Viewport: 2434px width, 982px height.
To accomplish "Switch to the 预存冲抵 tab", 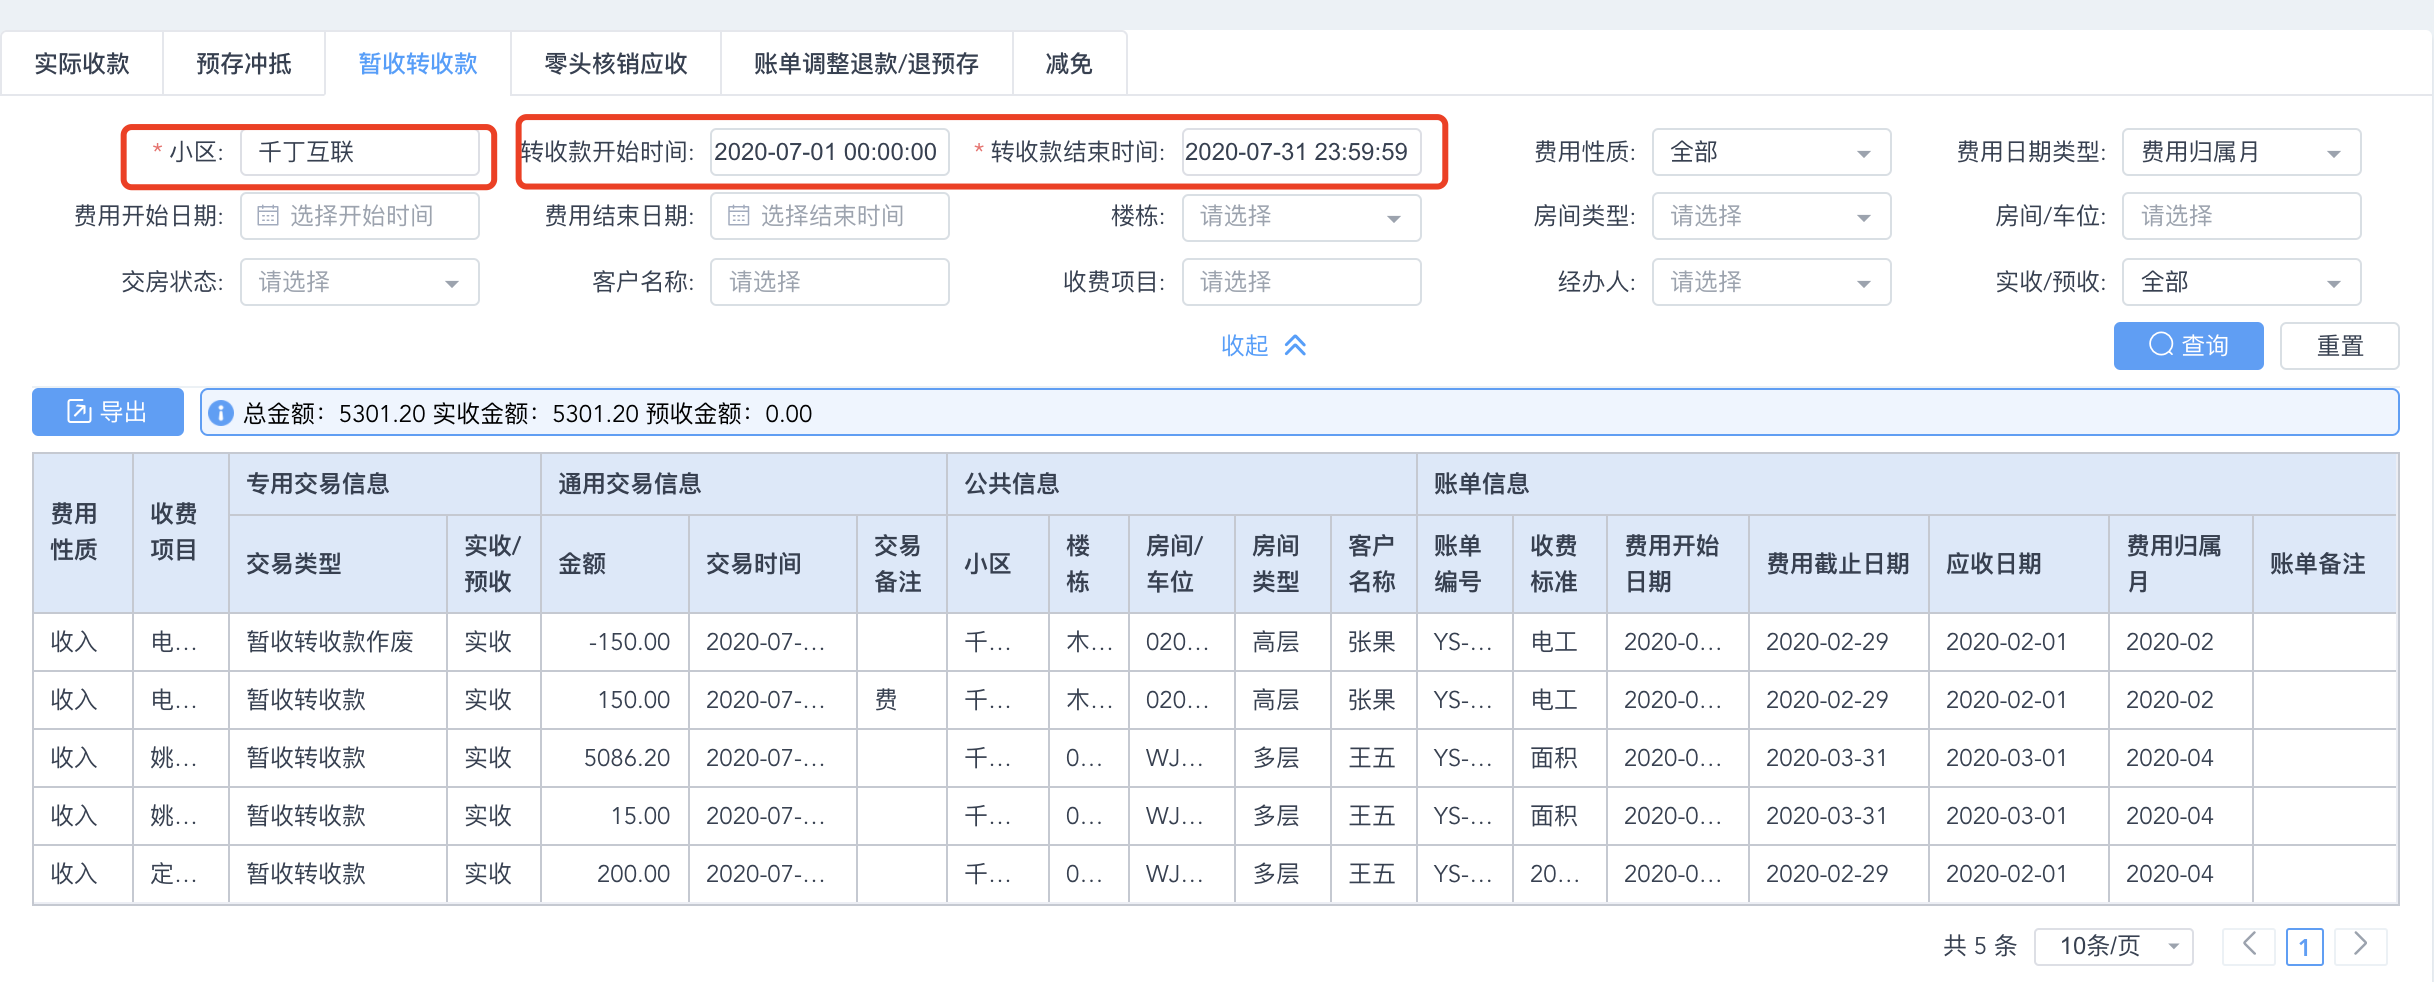I will coord(244,64).
